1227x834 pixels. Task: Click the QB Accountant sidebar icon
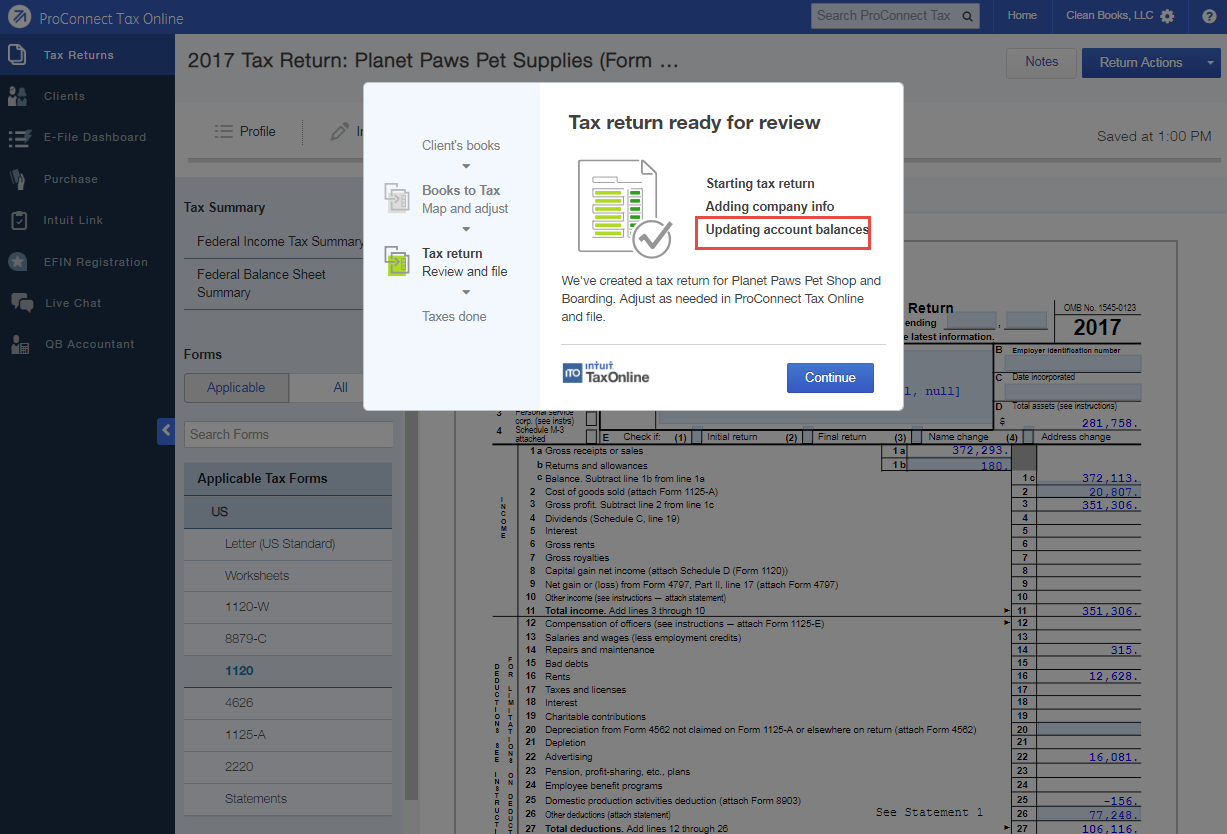tap(19, 344)
